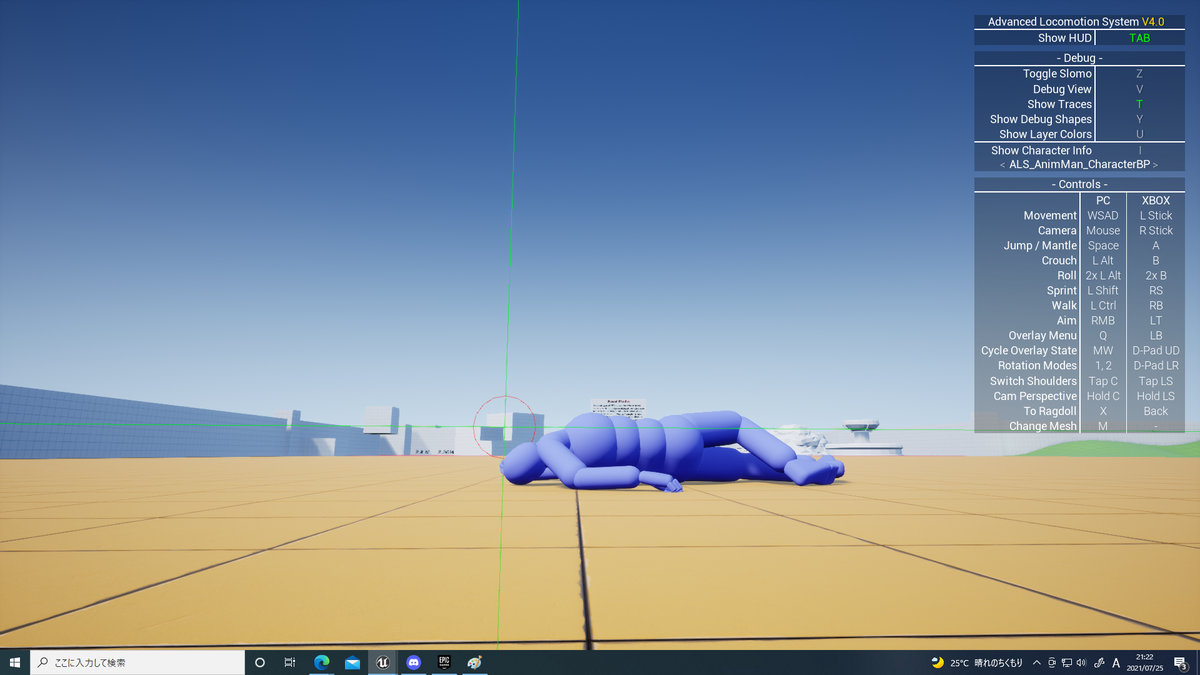This screenshot has height=675, width=1200.
Task: Click the Switch Shoulders label
Action: point(1033,381)
